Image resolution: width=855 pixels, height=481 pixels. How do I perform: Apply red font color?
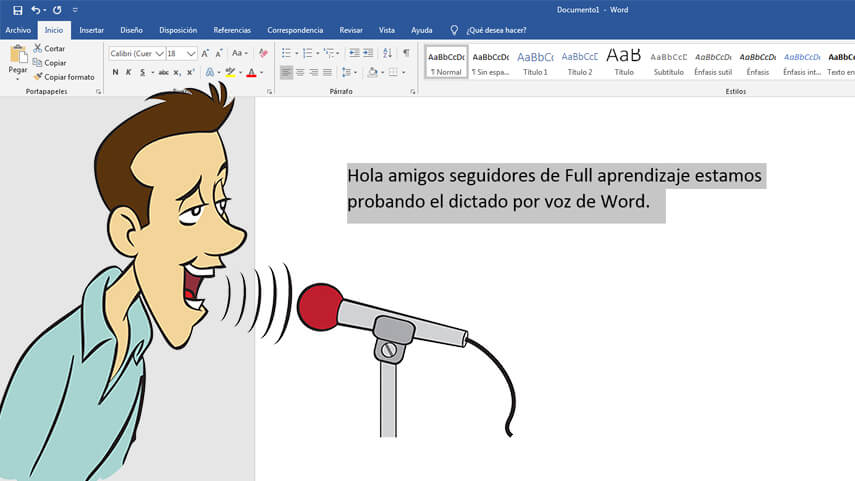click(251, 72)
